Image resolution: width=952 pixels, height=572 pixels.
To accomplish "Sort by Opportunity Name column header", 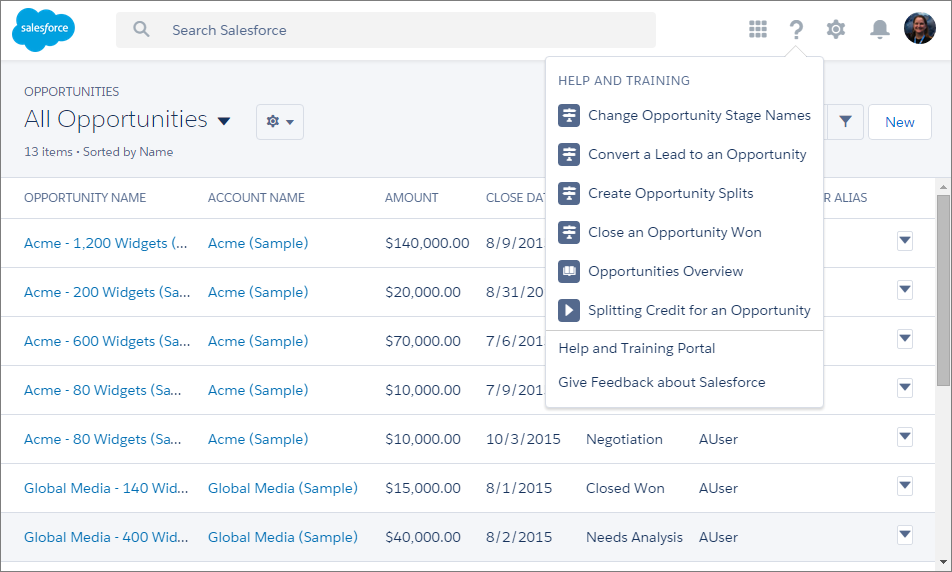I will click(85, 197).
